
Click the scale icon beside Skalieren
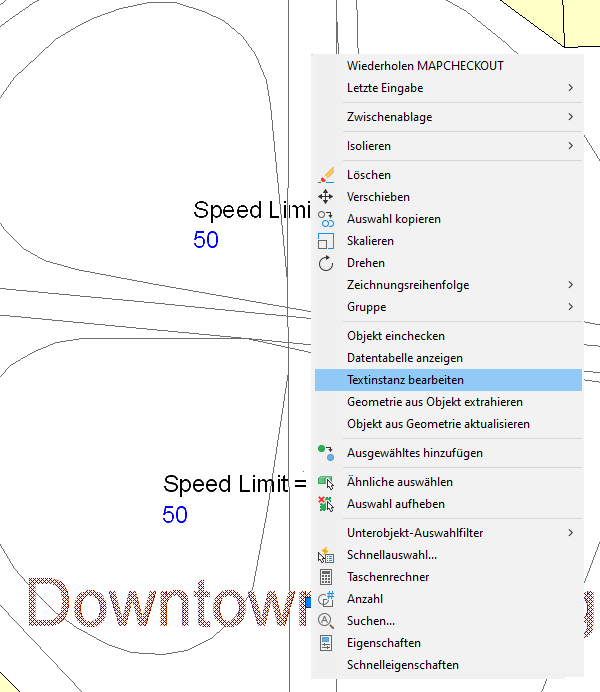(x=326, y=241)
